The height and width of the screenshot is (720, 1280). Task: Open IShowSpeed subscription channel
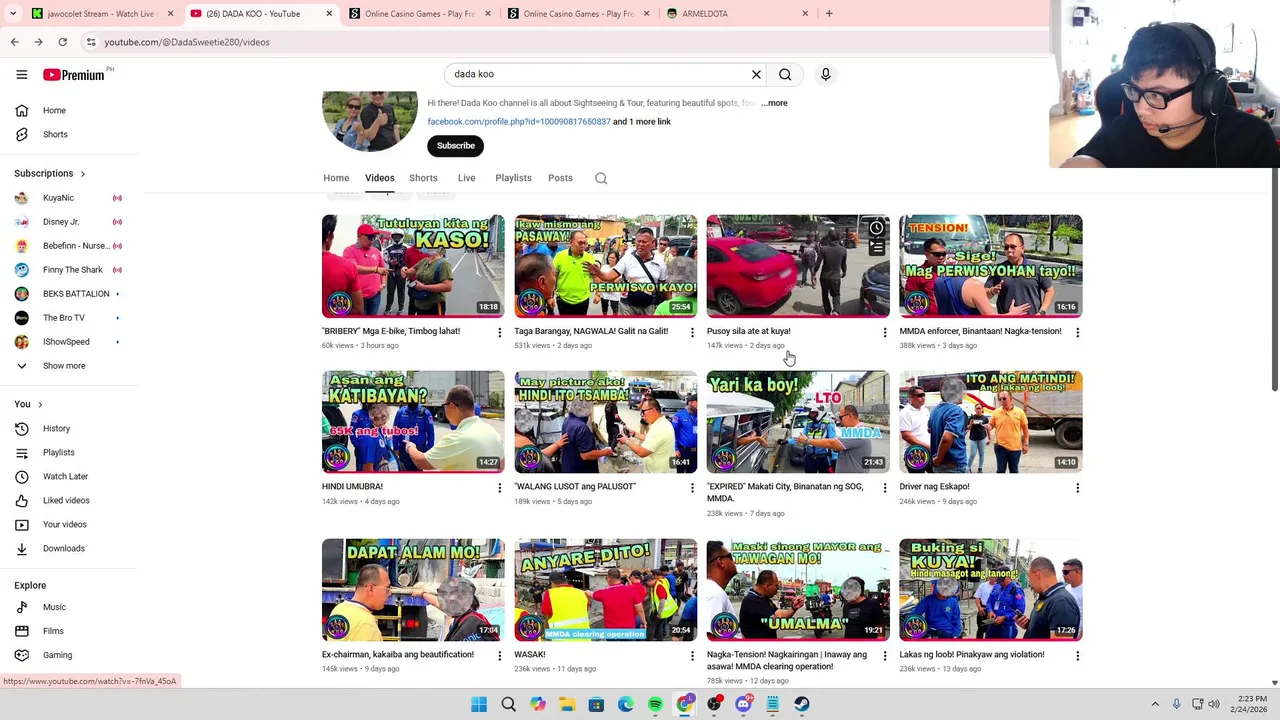[x=68, y=342]
